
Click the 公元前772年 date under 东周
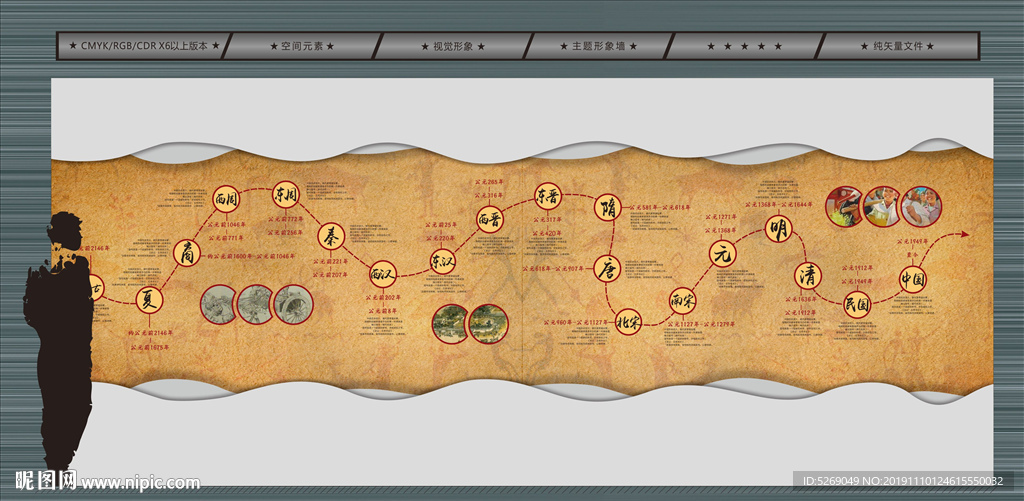(285, 219)
